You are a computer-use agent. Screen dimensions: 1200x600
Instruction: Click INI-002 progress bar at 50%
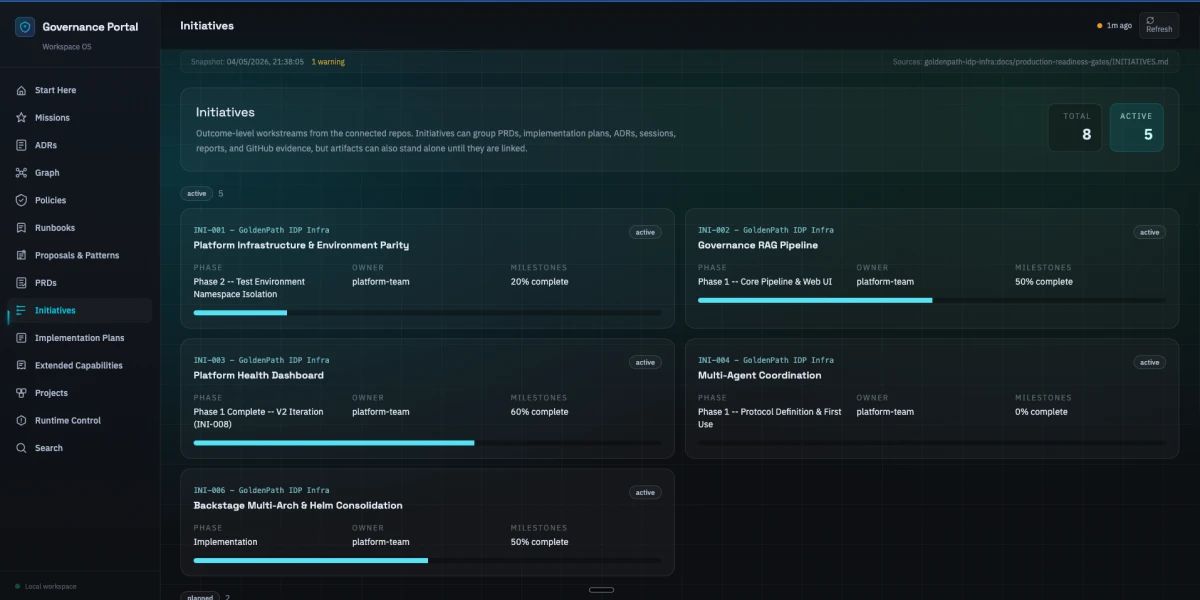(931, 300)
